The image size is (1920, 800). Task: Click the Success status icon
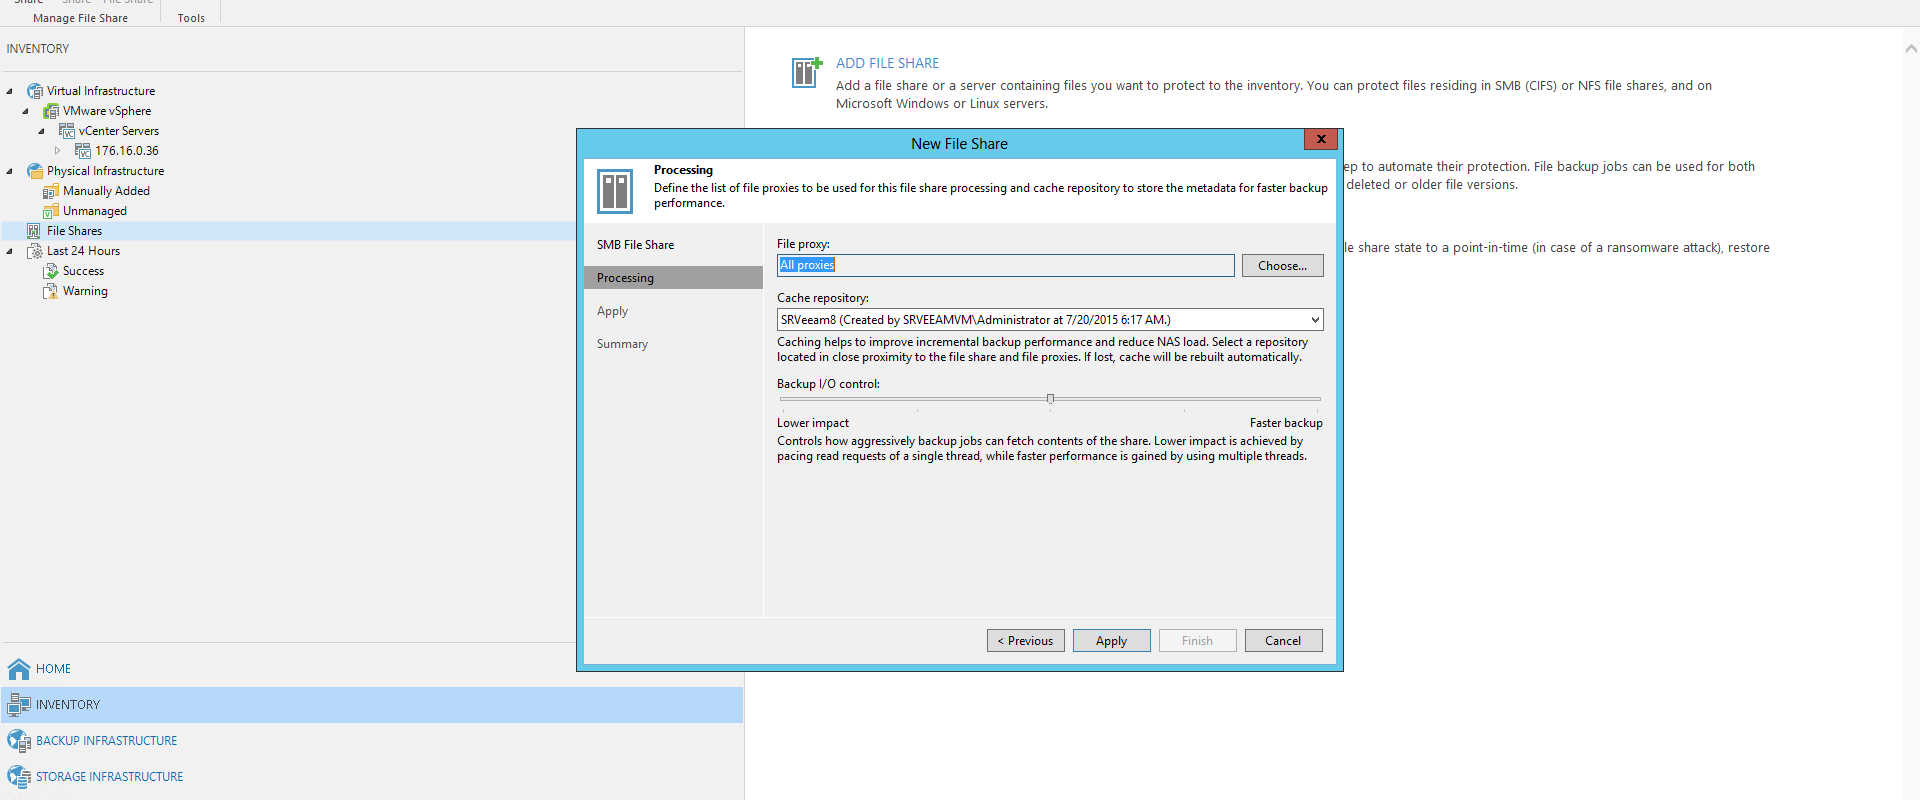[x=51, y=271]
